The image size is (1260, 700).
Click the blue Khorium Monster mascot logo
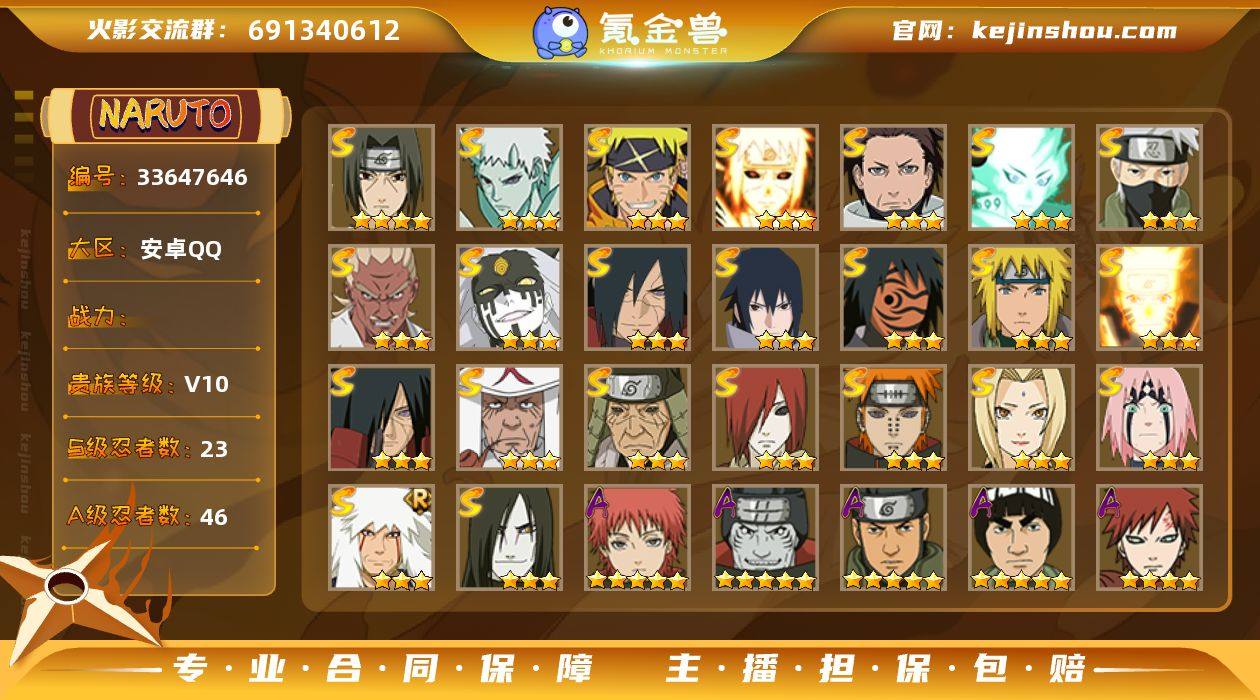pos(560,32)
